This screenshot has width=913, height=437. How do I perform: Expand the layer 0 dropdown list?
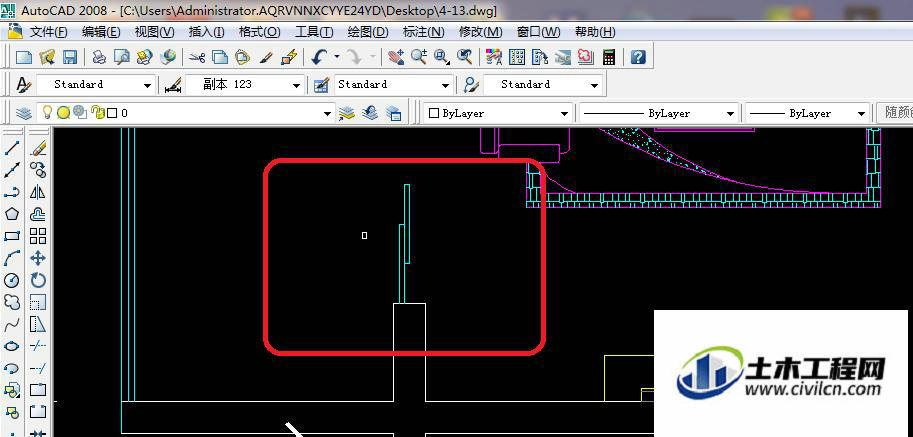point(328,113)
